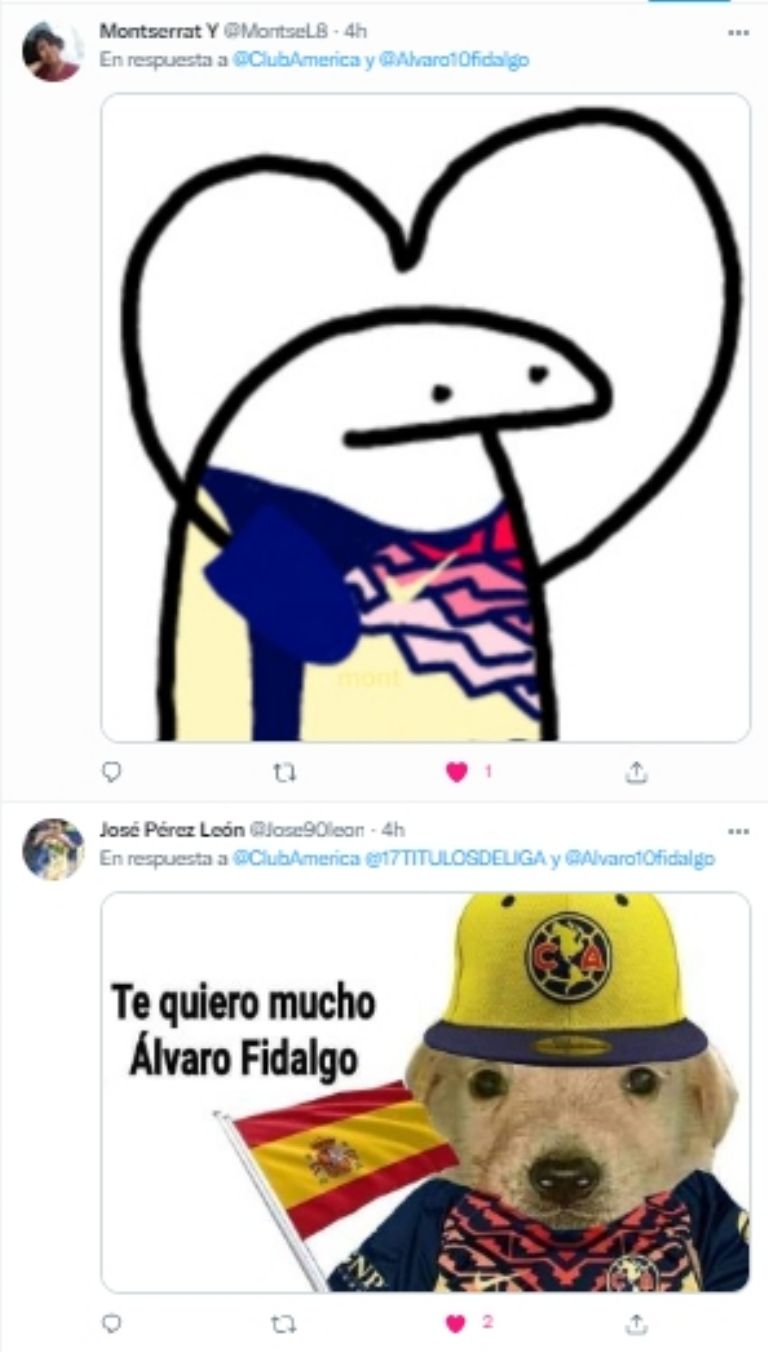Open the heart-shaped Flork meme image
The height and width of the screenshot is (1352, 768).
[x=425, y=417]
